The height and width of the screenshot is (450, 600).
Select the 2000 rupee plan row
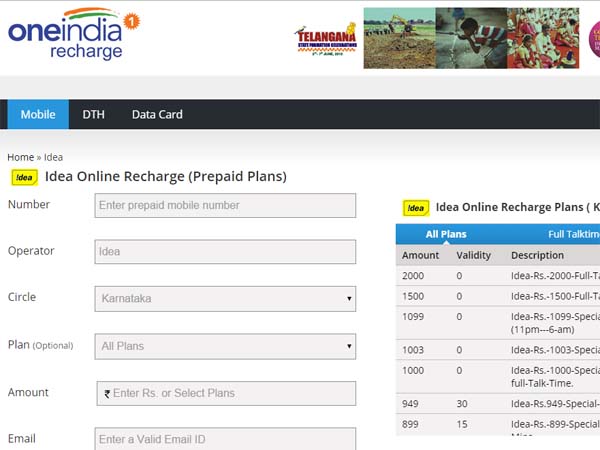pyautogui.click(x=498, y=275)
